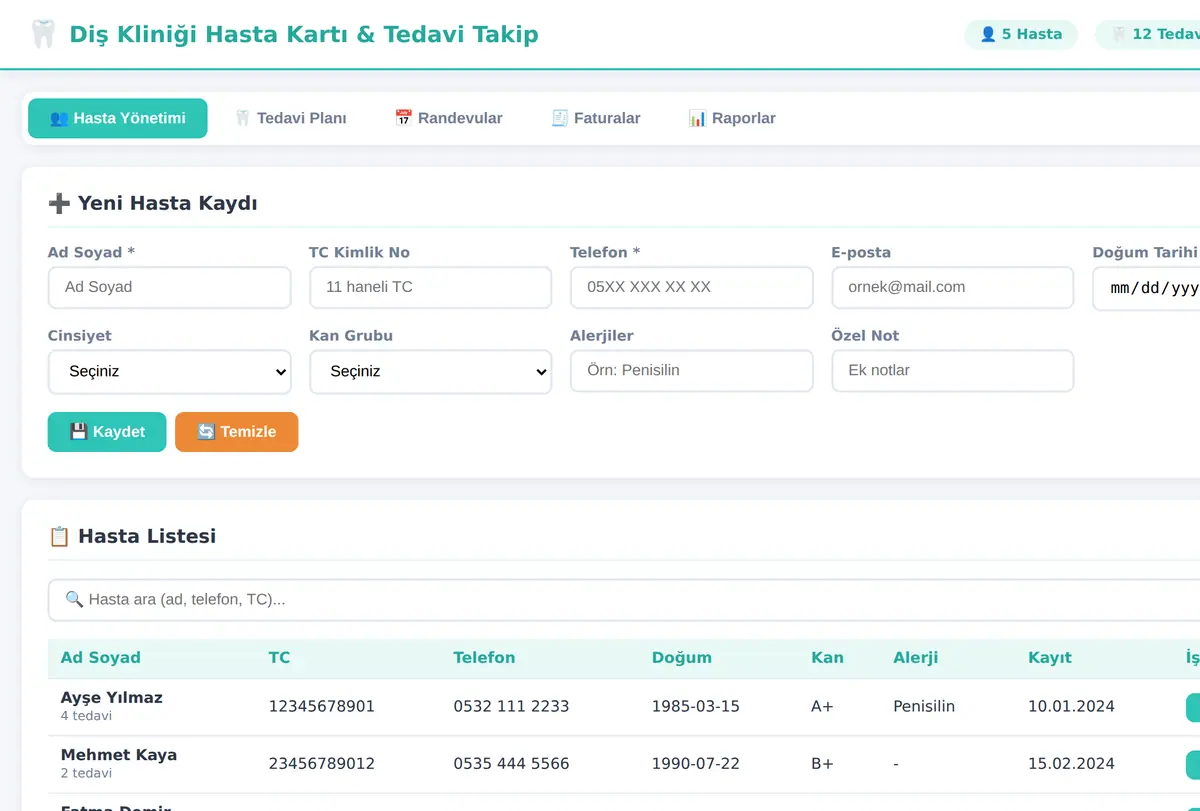Image resolution: width=1200 pixels, height=811 pixels.
Task: Click the chart icon on Raporlar tab
Action: [x=697, y=118]
